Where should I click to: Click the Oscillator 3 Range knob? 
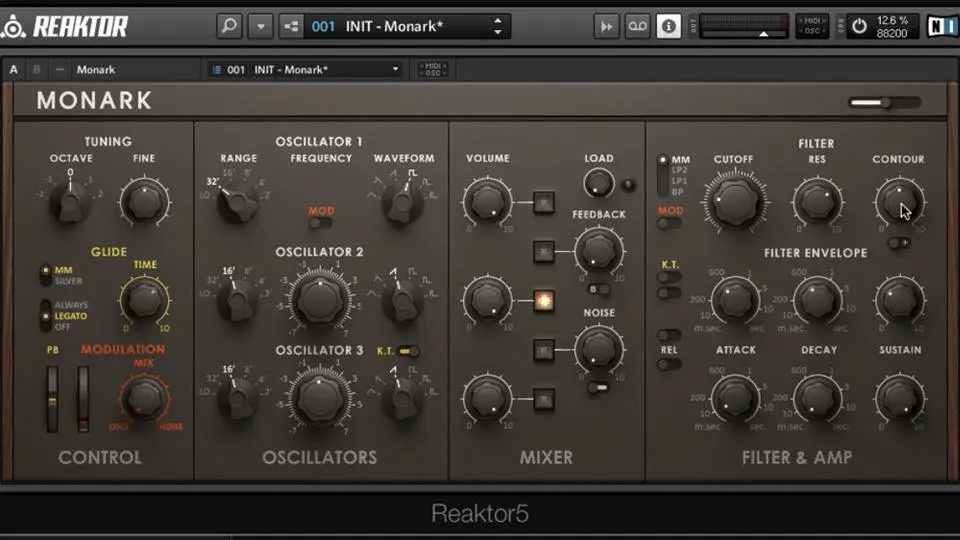[x=238, y=398]
